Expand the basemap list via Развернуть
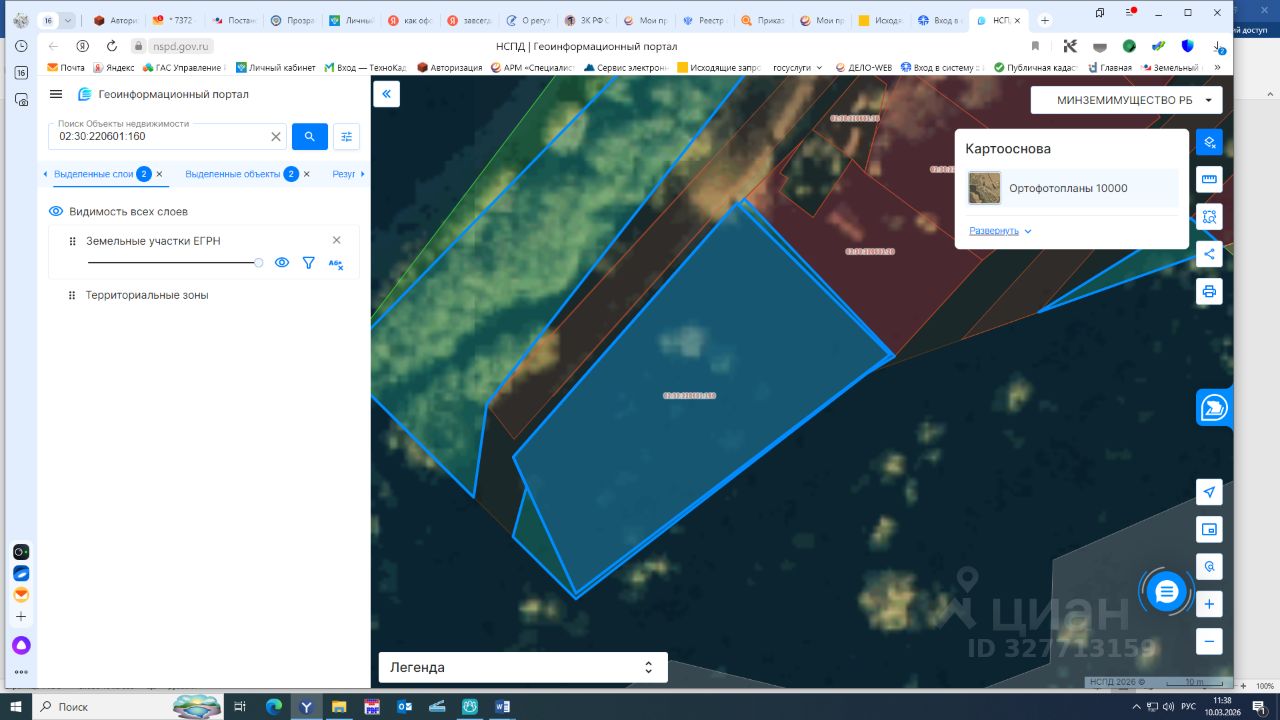 1000,231
